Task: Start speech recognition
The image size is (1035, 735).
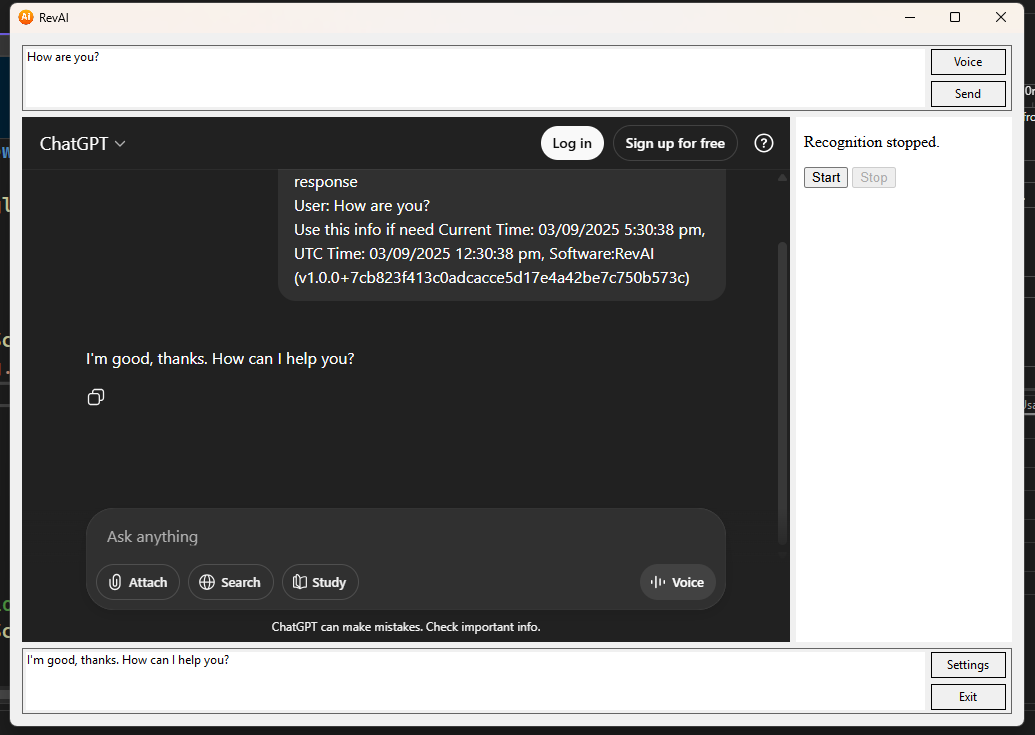Action: tap(825, 177)
